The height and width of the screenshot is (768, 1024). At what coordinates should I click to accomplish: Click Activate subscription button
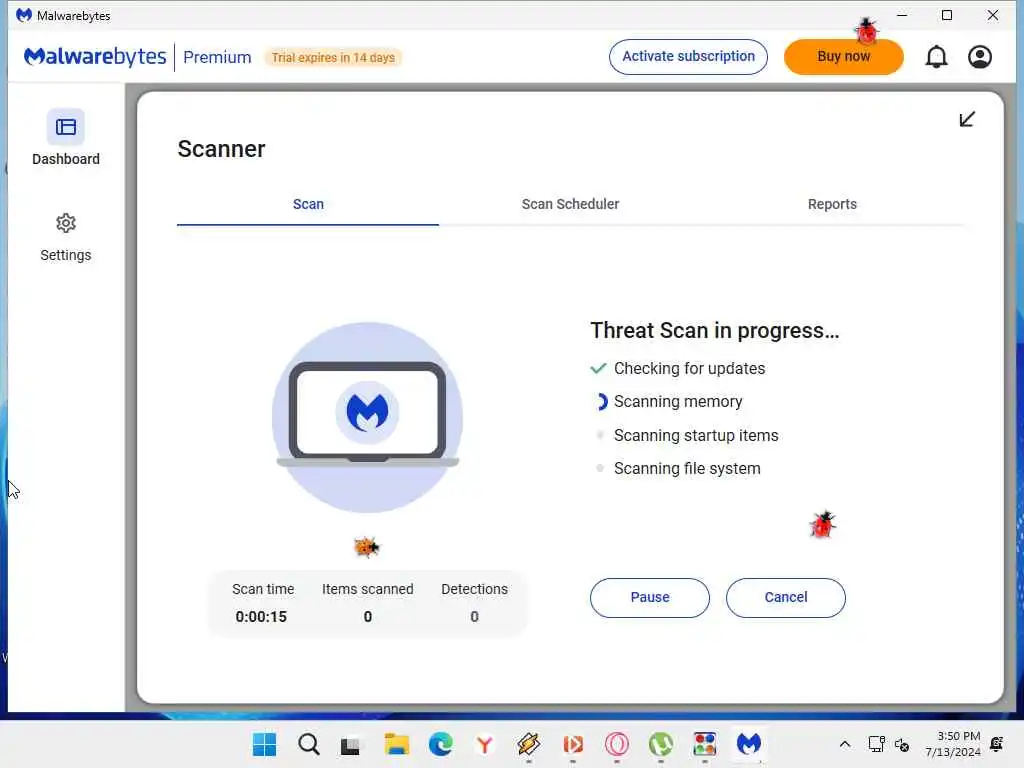(688, 57)
